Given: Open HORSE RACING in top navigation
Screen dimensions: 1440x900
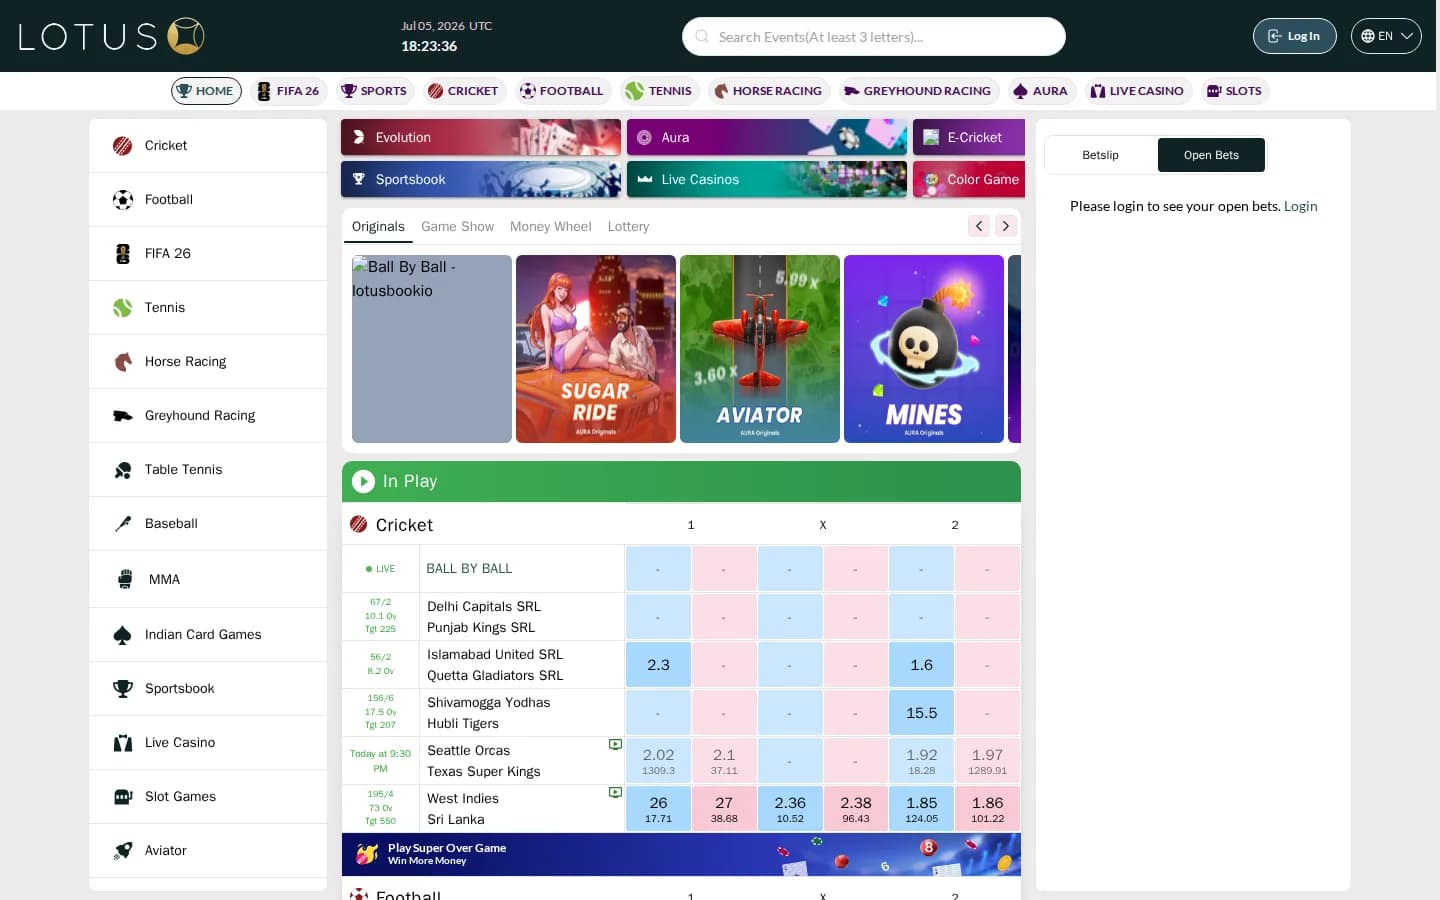Looking at the screenshot, I should coord(768,91).
